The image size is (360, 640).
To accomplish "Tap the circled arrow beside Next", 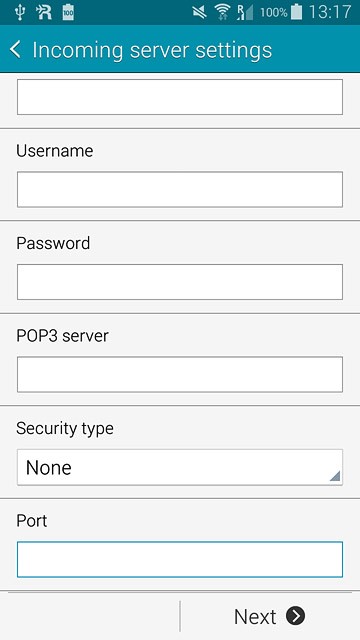I will coord(295,616).
